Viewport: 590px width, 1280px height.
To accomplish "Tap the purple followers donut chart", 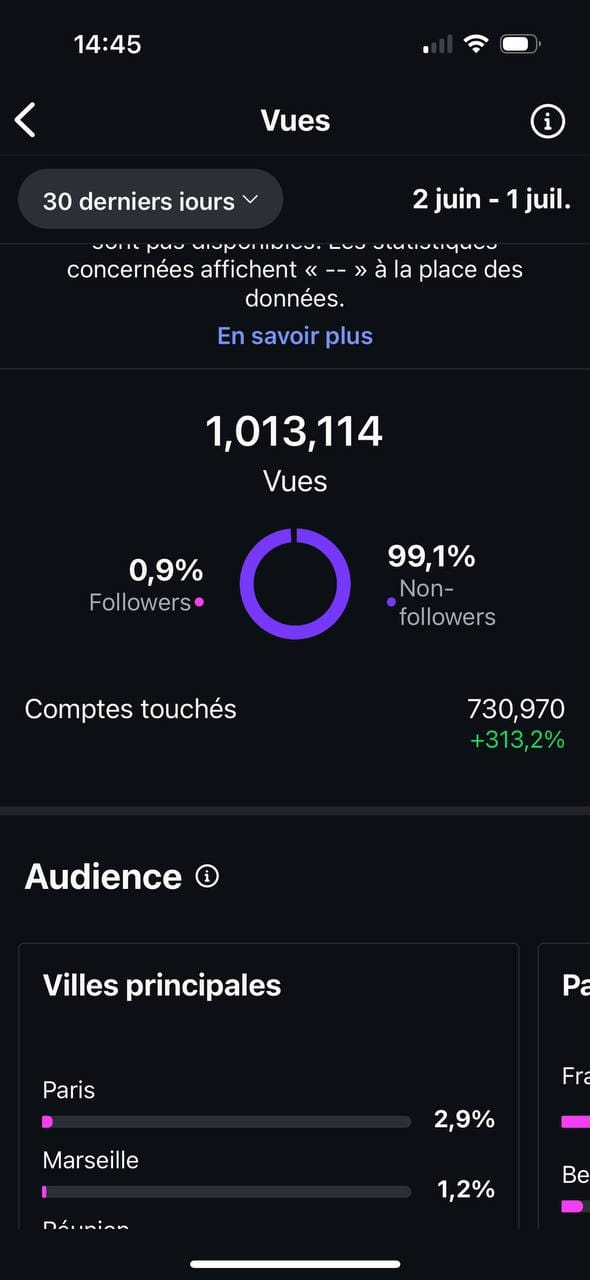I will (295, 584).
